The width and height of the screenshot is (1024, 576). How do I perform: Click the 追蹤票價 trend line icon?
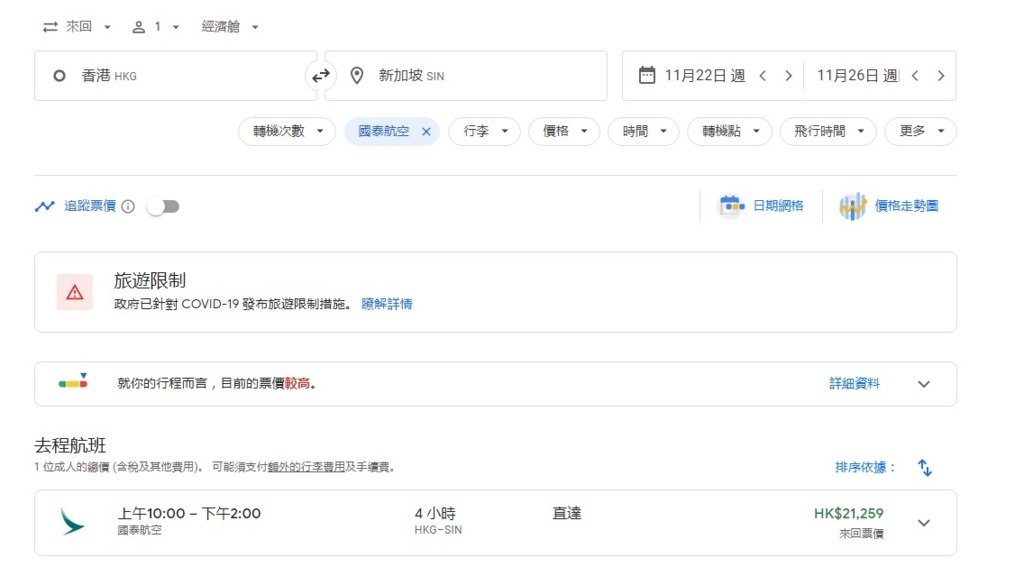[44, 206]
